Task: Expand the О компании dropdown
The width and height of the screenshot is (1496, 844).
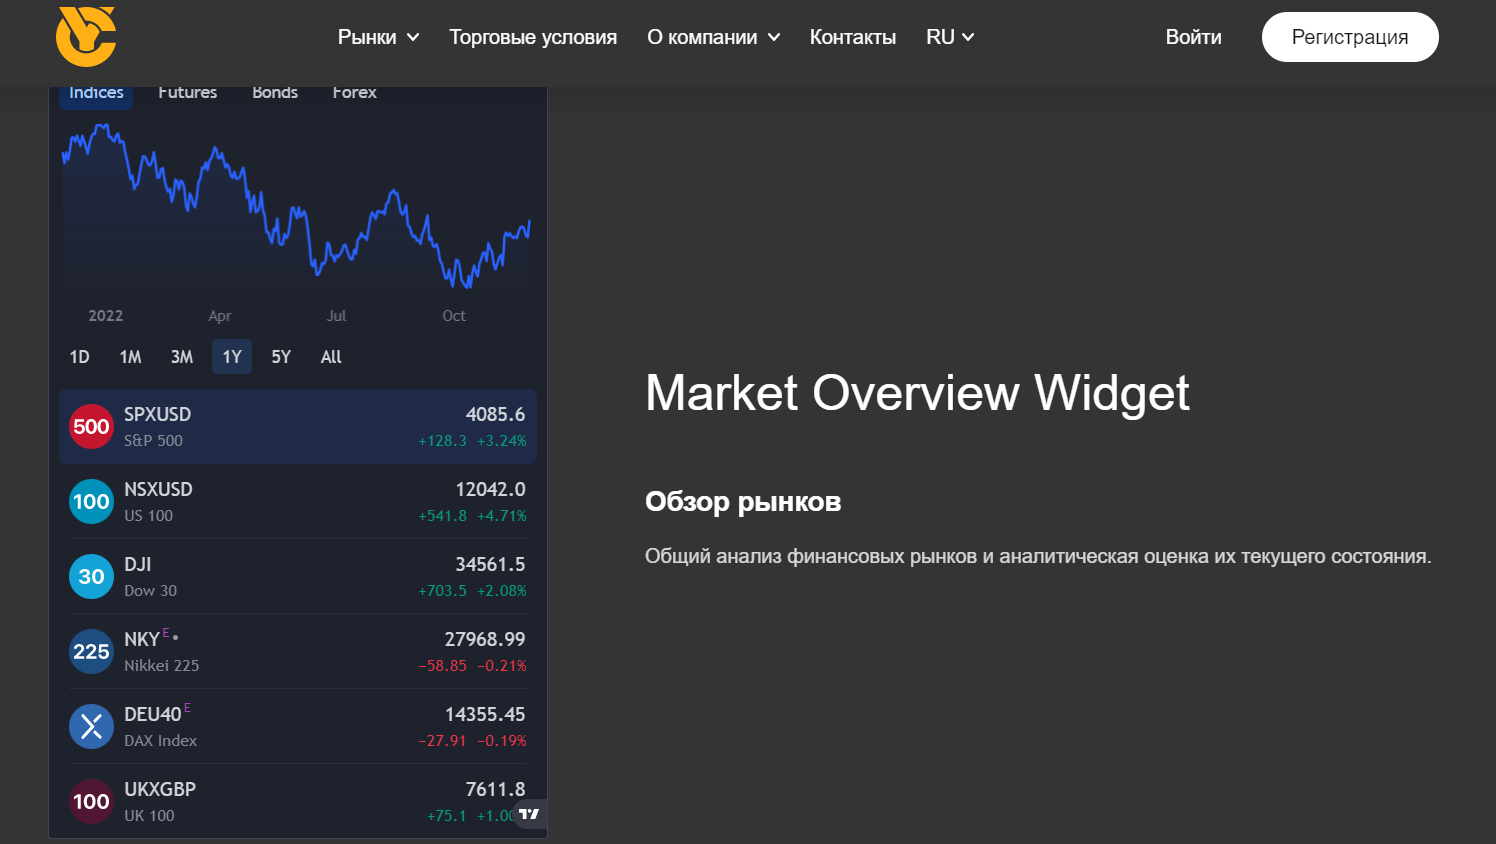Action: 713,37
